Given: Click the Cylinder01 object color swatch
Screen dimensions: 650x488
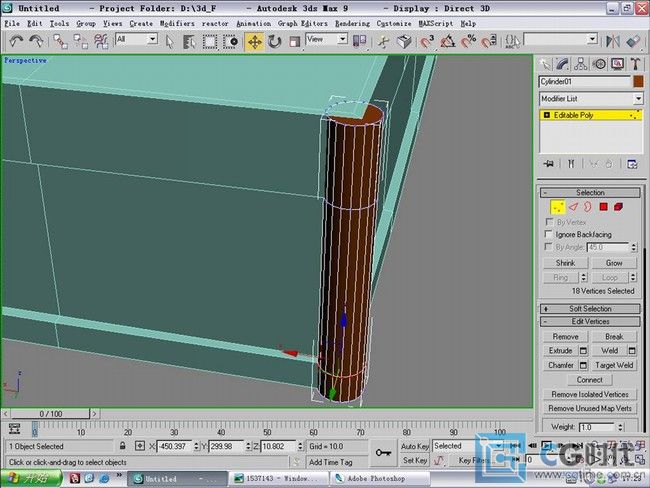Looking at the screenshot, I should click(x=638, y=82).
